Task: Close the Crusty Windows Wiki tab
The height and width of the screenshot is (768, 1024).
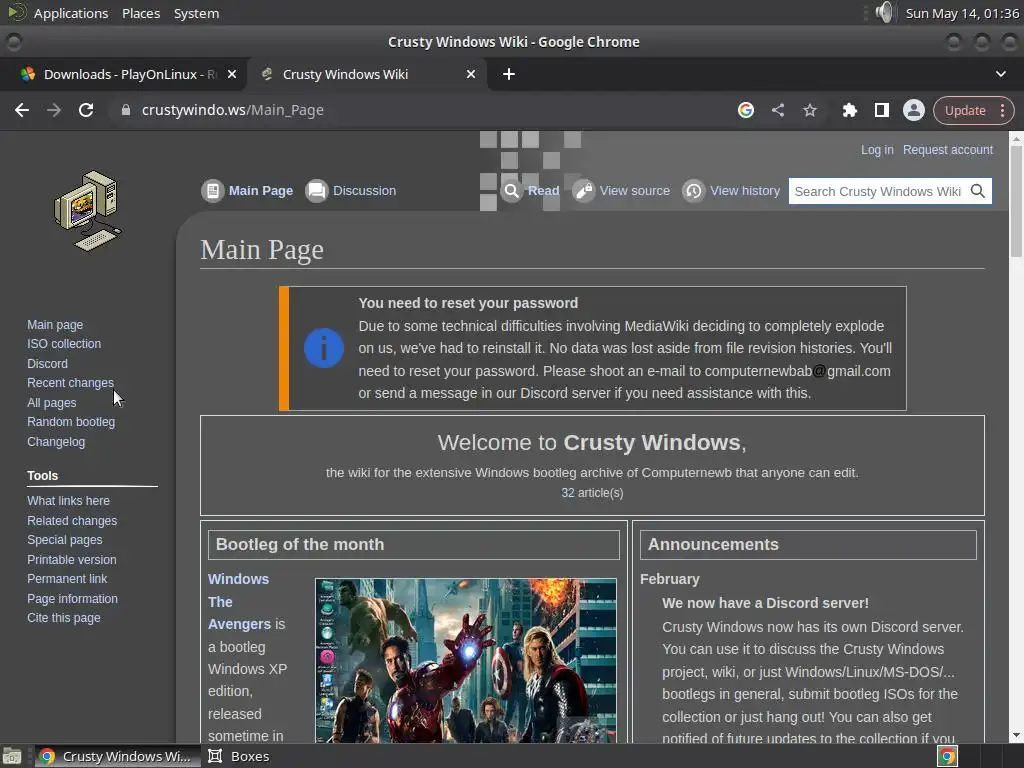Action: click(x=471, y=74)
